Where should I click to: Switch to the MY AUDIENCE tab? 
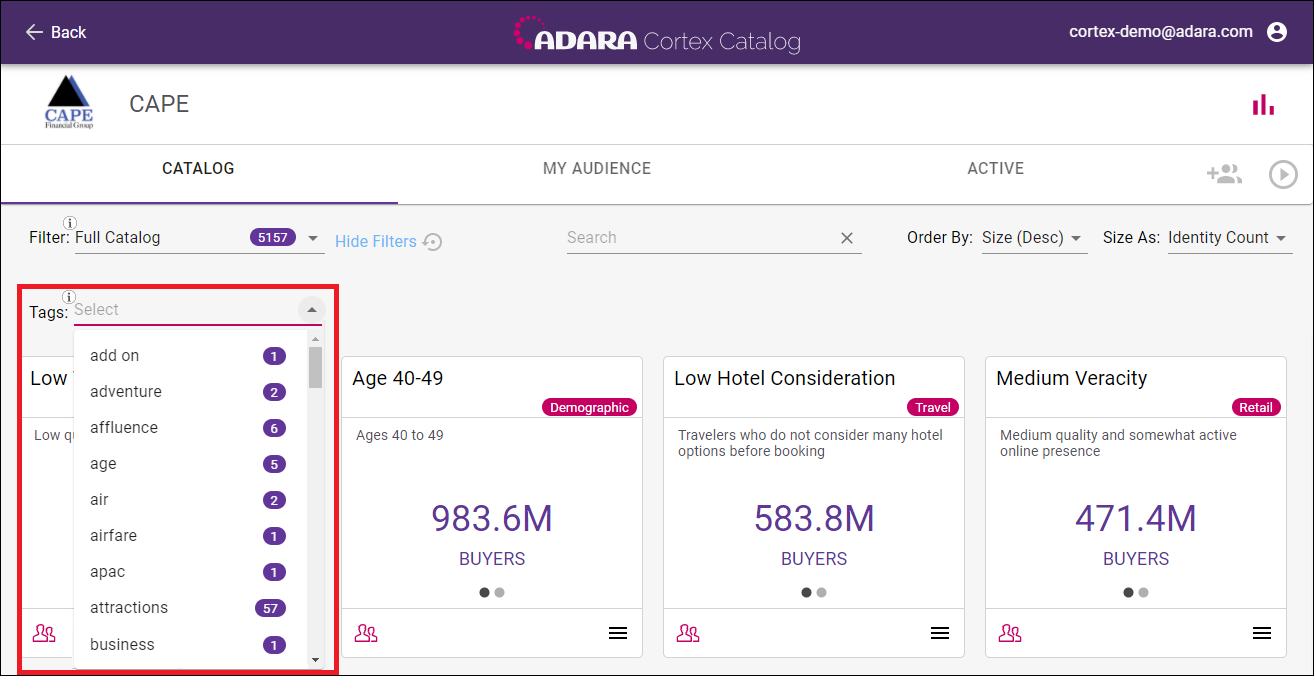597,169
